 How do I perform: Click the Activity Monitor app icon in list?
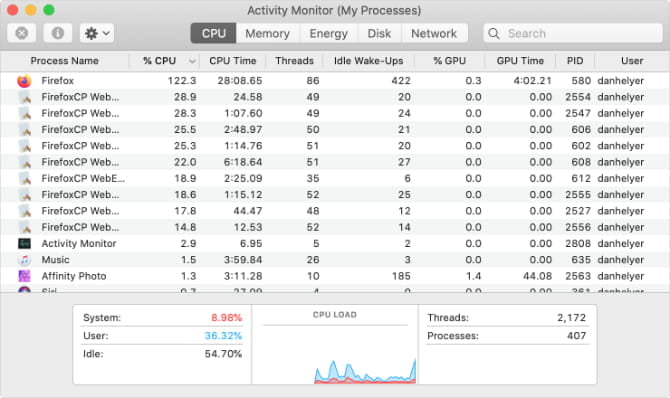24,243
